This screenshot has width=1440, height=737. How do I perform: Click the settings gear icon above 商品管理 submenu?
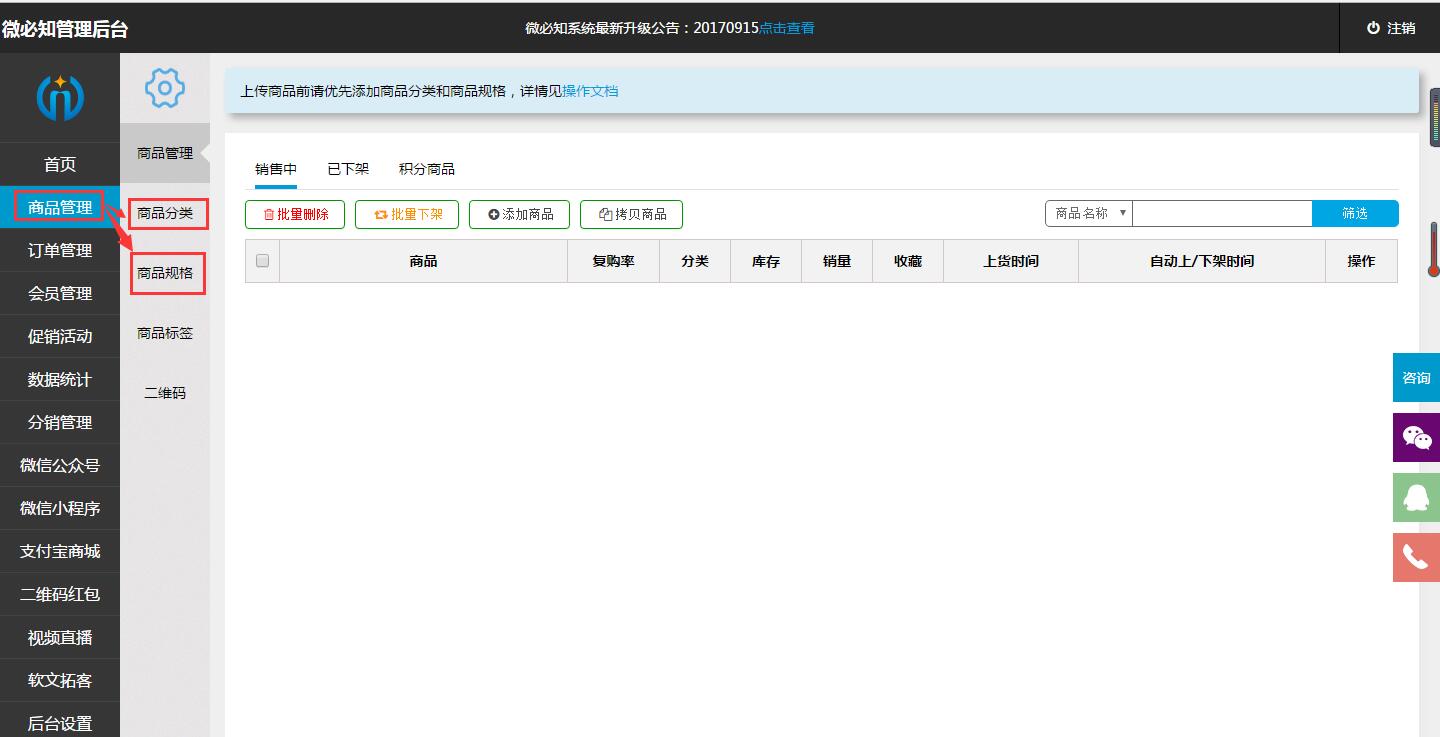(x=164, y=88)
